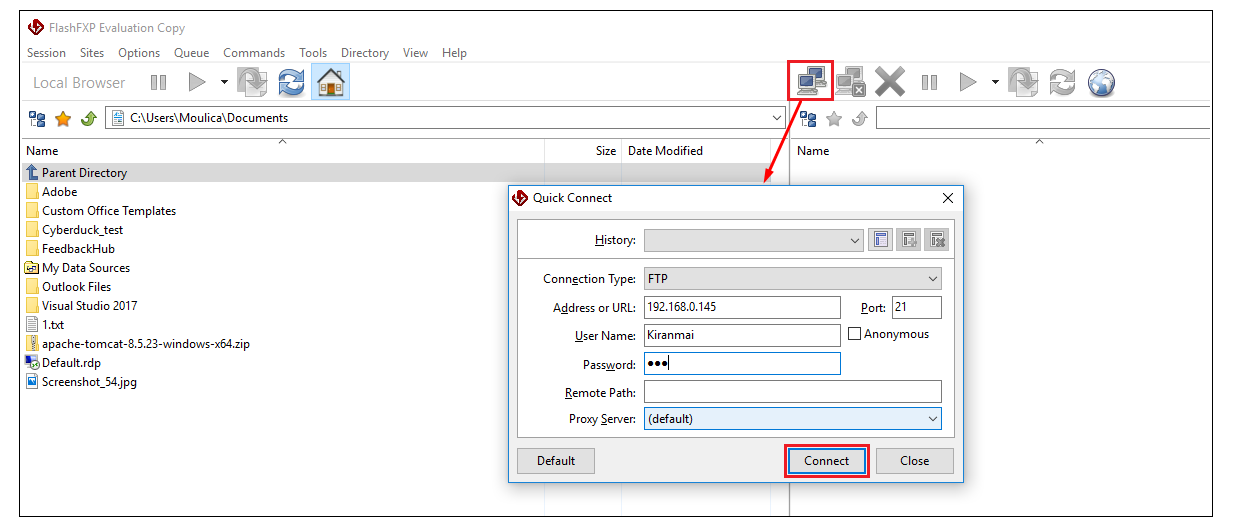Screen dimensions: 1233x531
Task: Click the remote folder tree icon
Action: [808, 119]
